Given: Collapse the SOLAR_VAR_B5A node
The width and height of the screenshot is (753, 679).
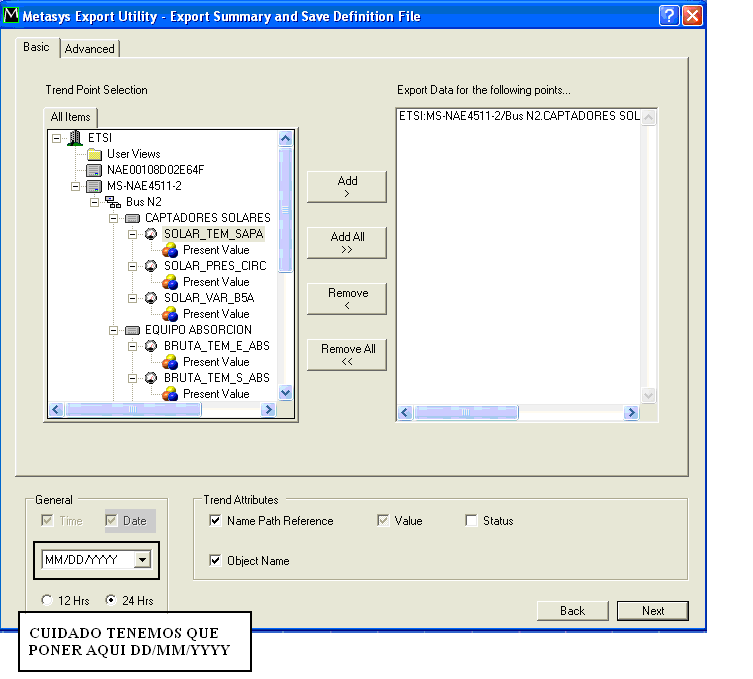Looking at the screenshot, I should click(x=133, y=298).
